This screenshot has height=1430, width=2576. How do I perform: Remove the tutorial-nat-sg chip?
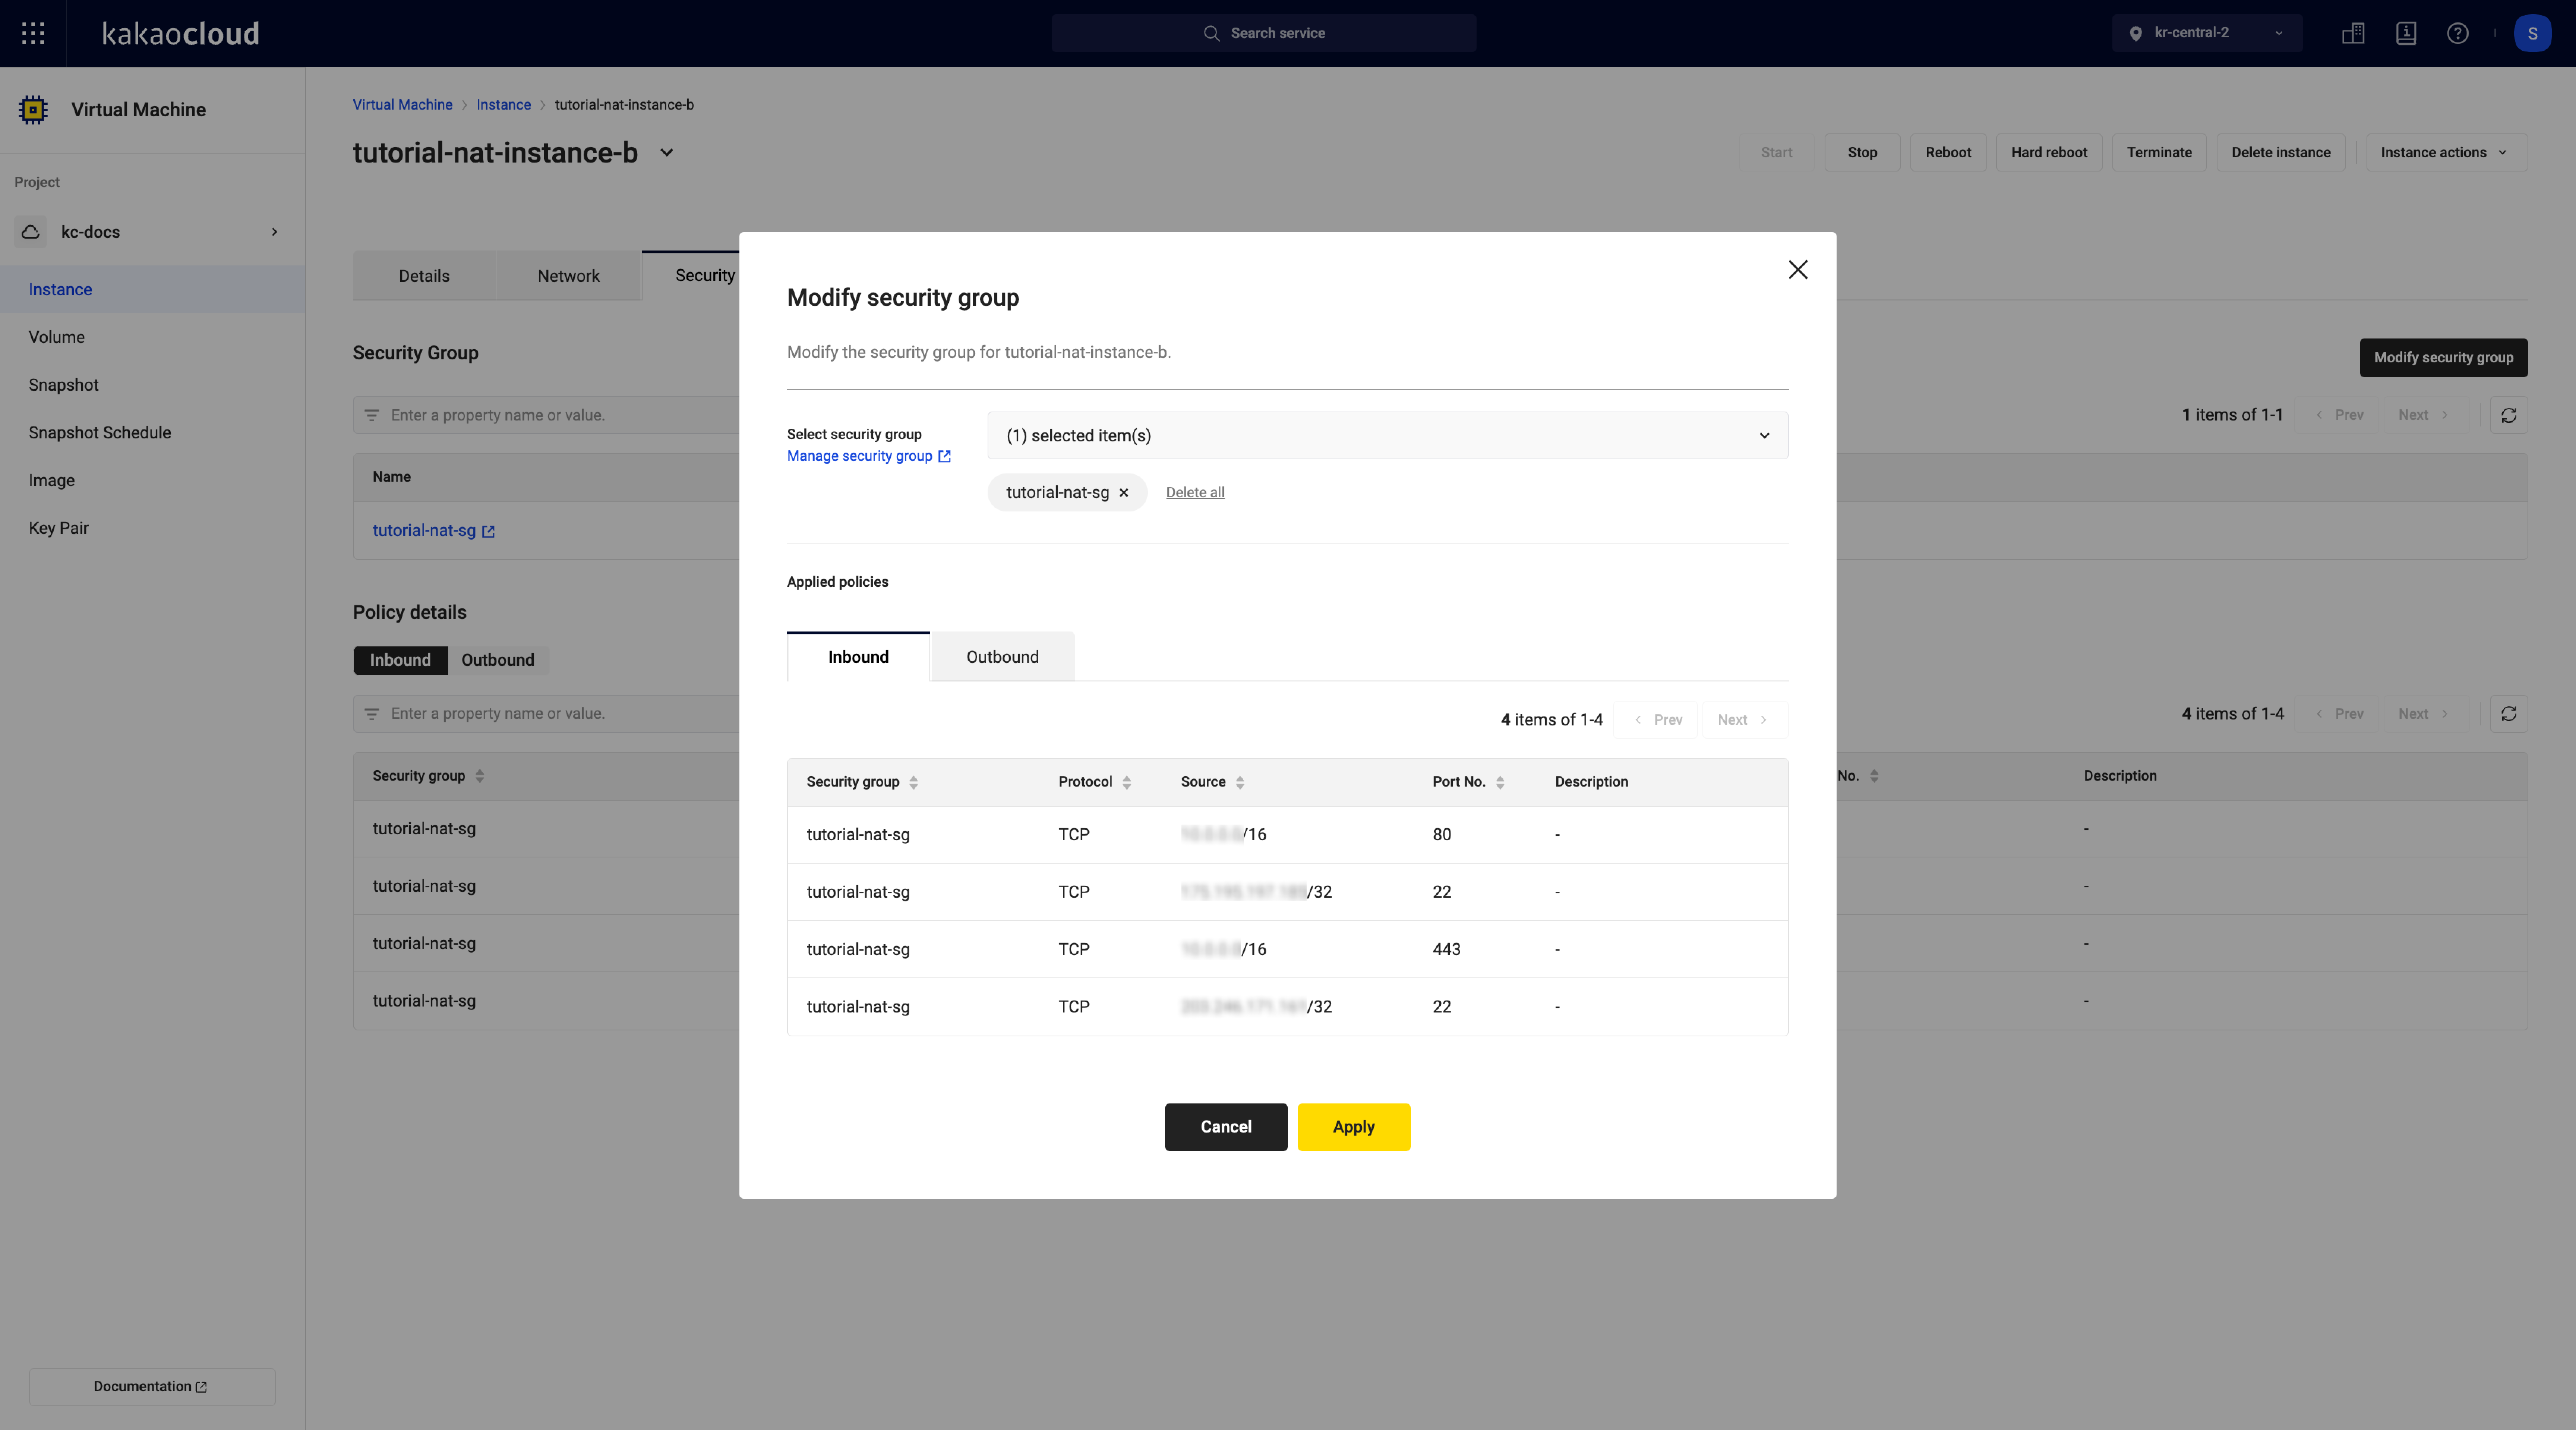[1124, 493]
